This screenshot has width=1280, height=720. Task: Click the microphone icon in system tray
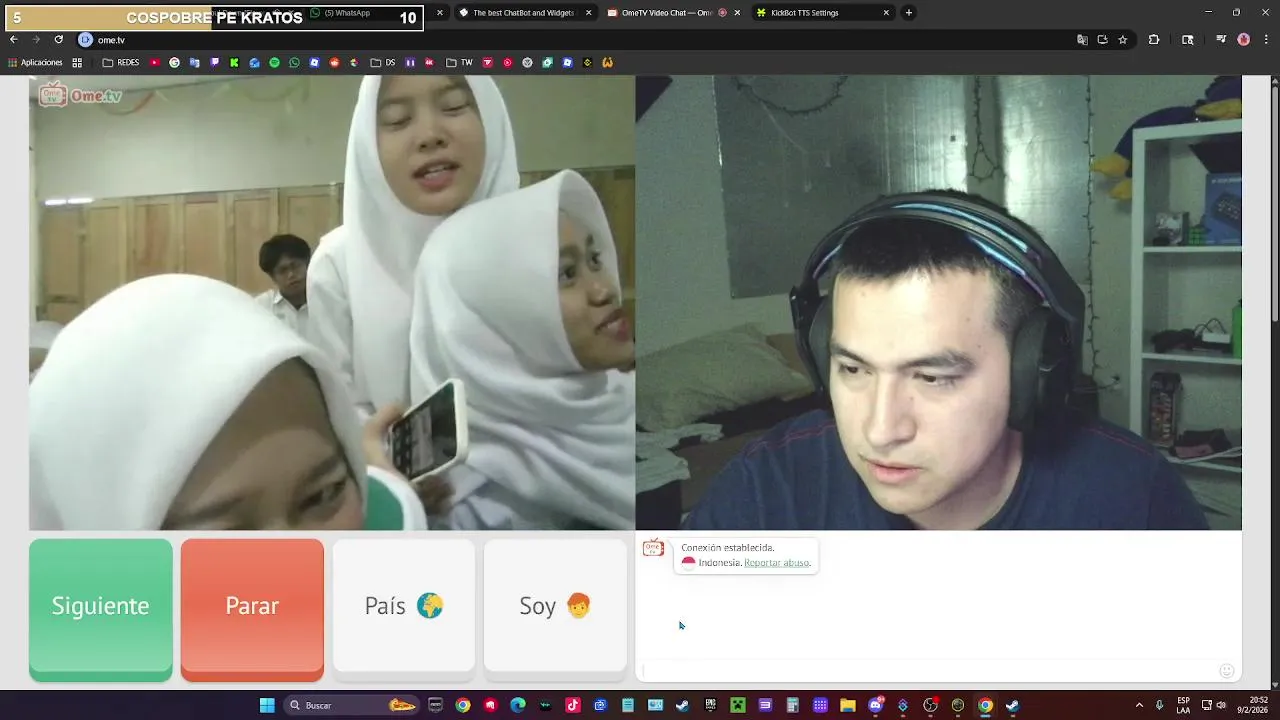click(x=1160, y=706)
